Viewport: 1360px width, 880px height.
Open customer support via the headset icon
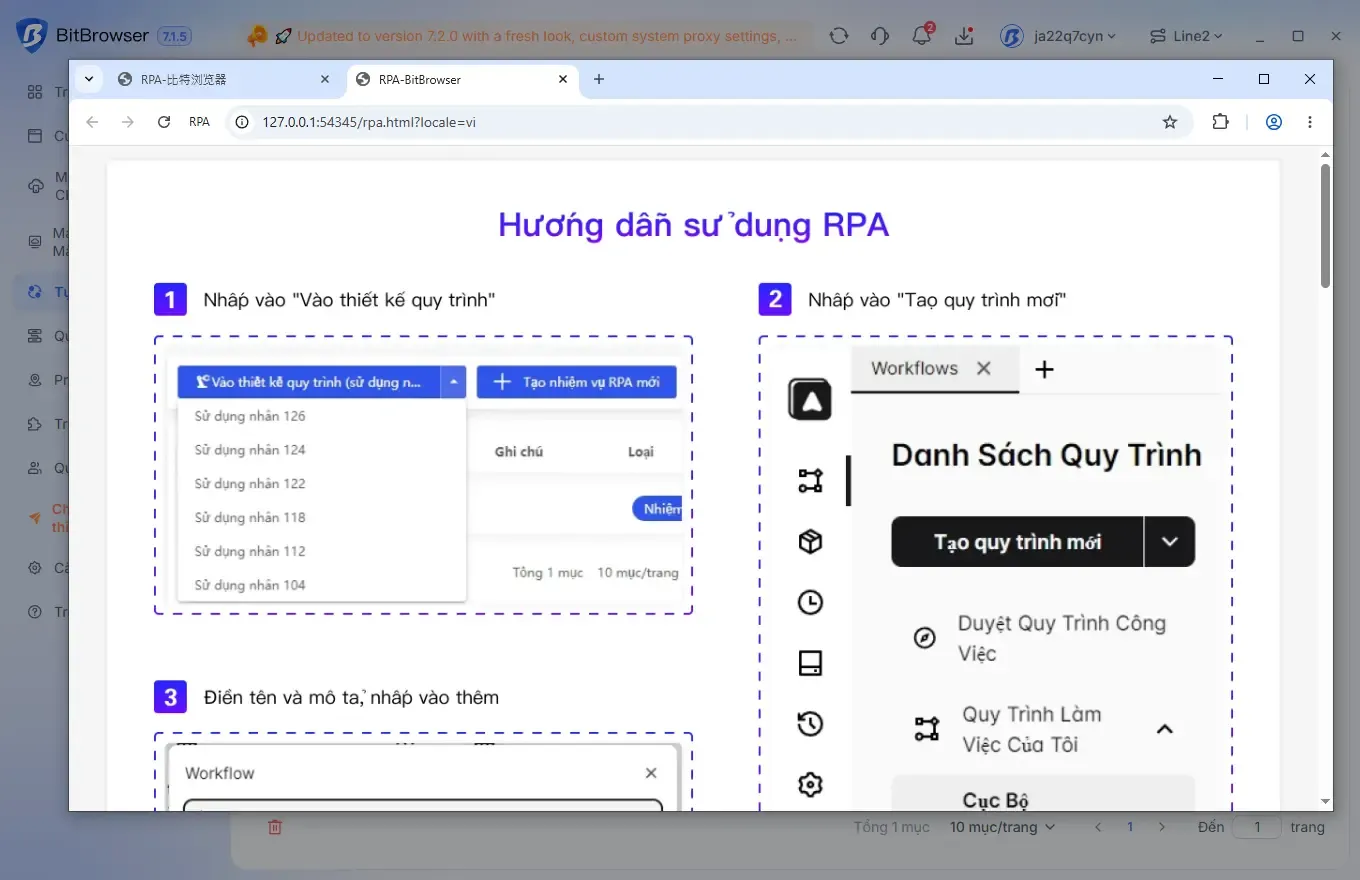pyautogui.click(x=880, y=36)
